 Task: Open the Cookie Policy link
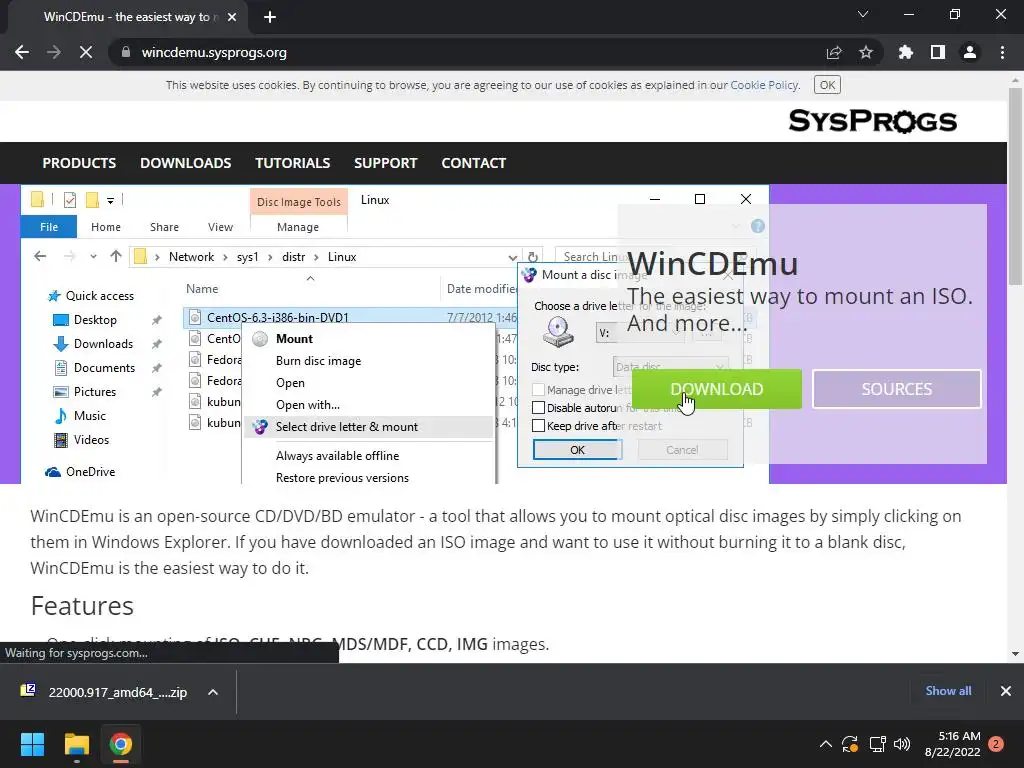click(x=764, y=85)
